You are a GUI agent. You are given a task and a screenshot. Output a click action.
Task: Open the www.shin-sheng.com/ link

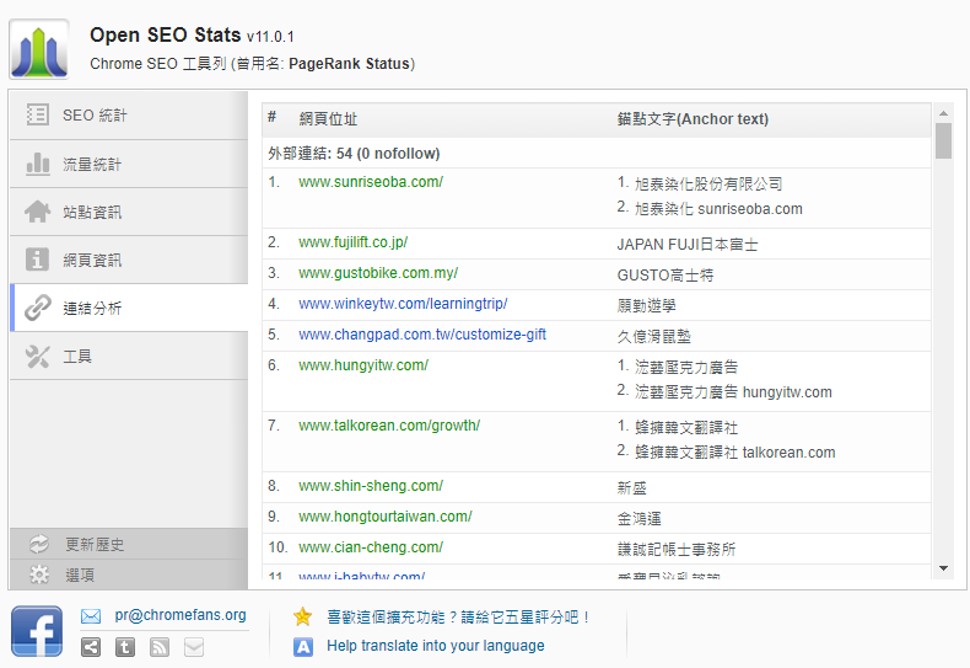(x=371, y=486)
